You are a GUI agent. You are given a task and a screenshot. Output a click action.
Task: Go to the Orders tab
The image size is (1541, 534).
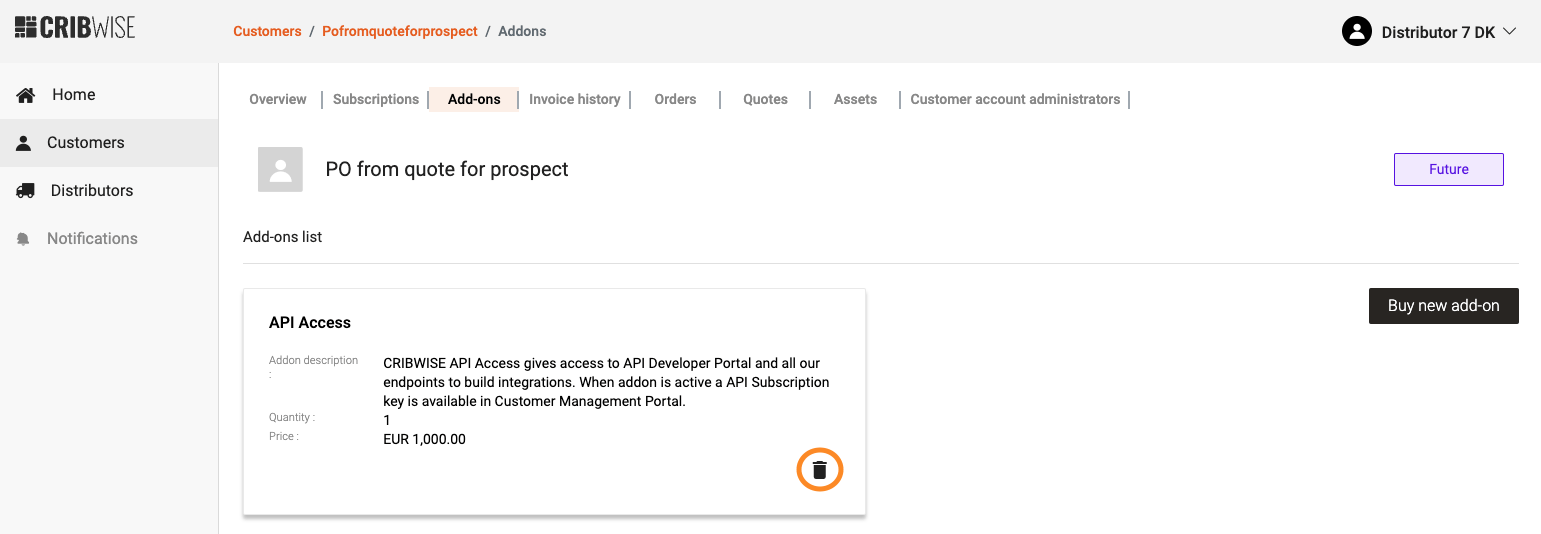click(x=675, y=99)
